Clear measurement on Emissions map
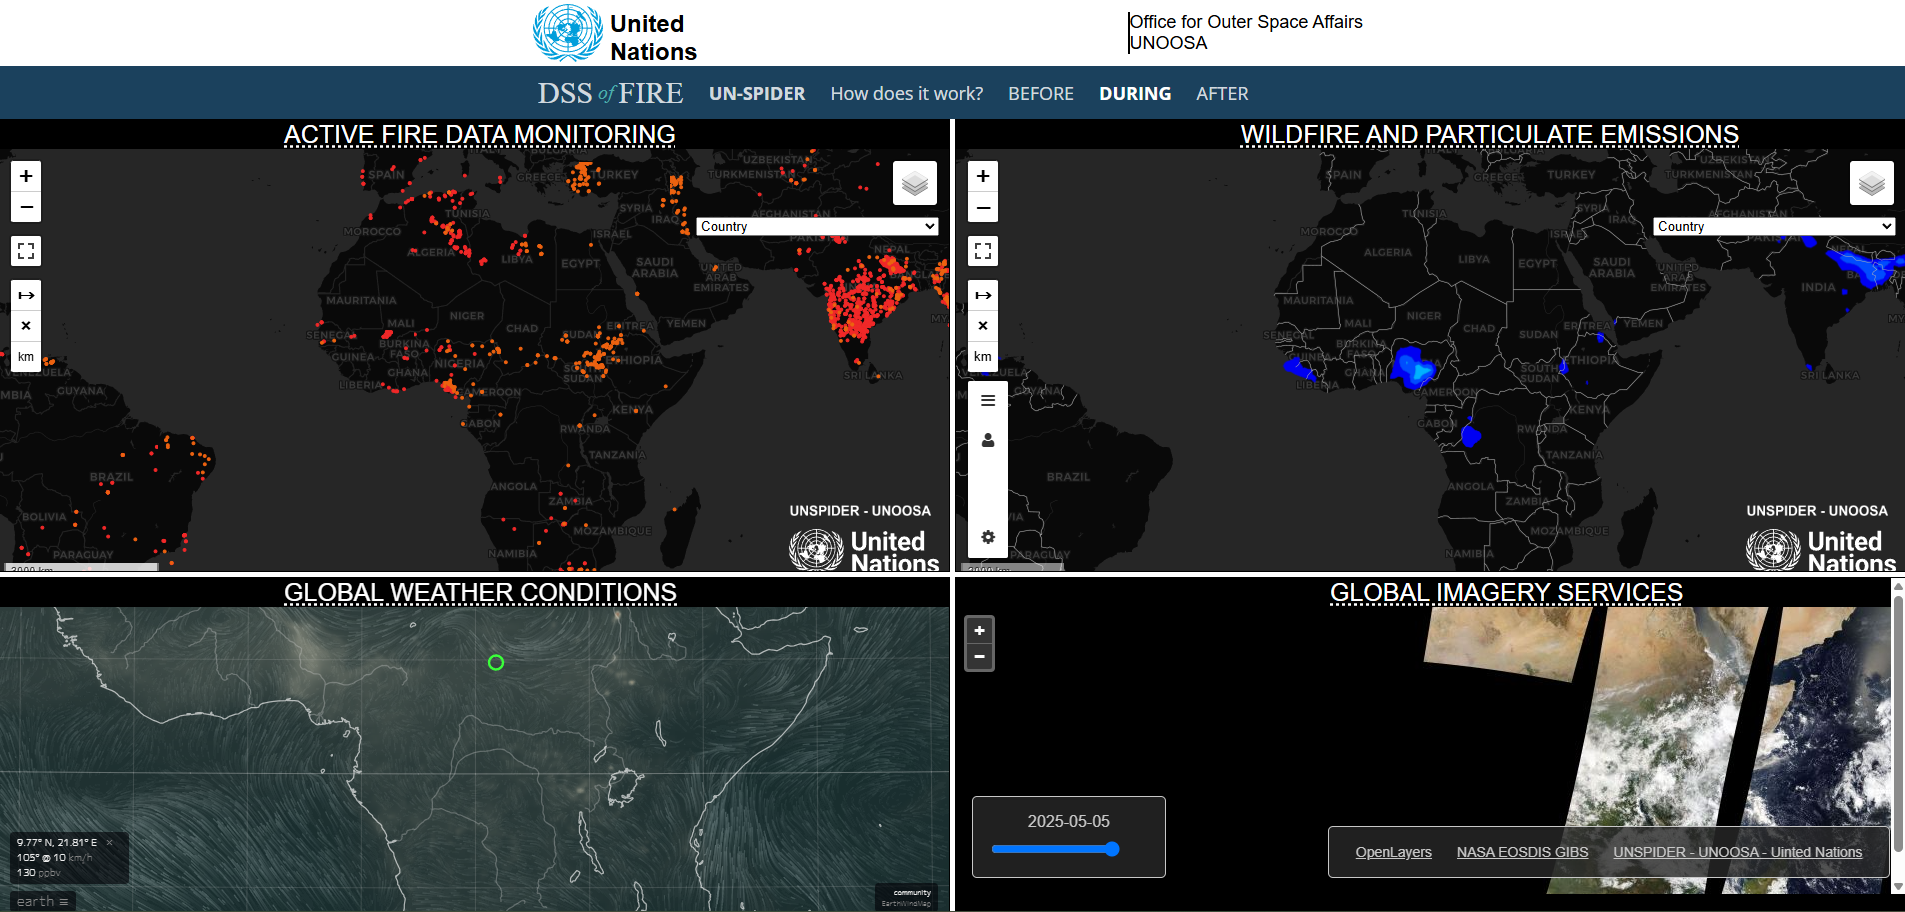This screenshot has height=912, width=1905. [983, 326]
